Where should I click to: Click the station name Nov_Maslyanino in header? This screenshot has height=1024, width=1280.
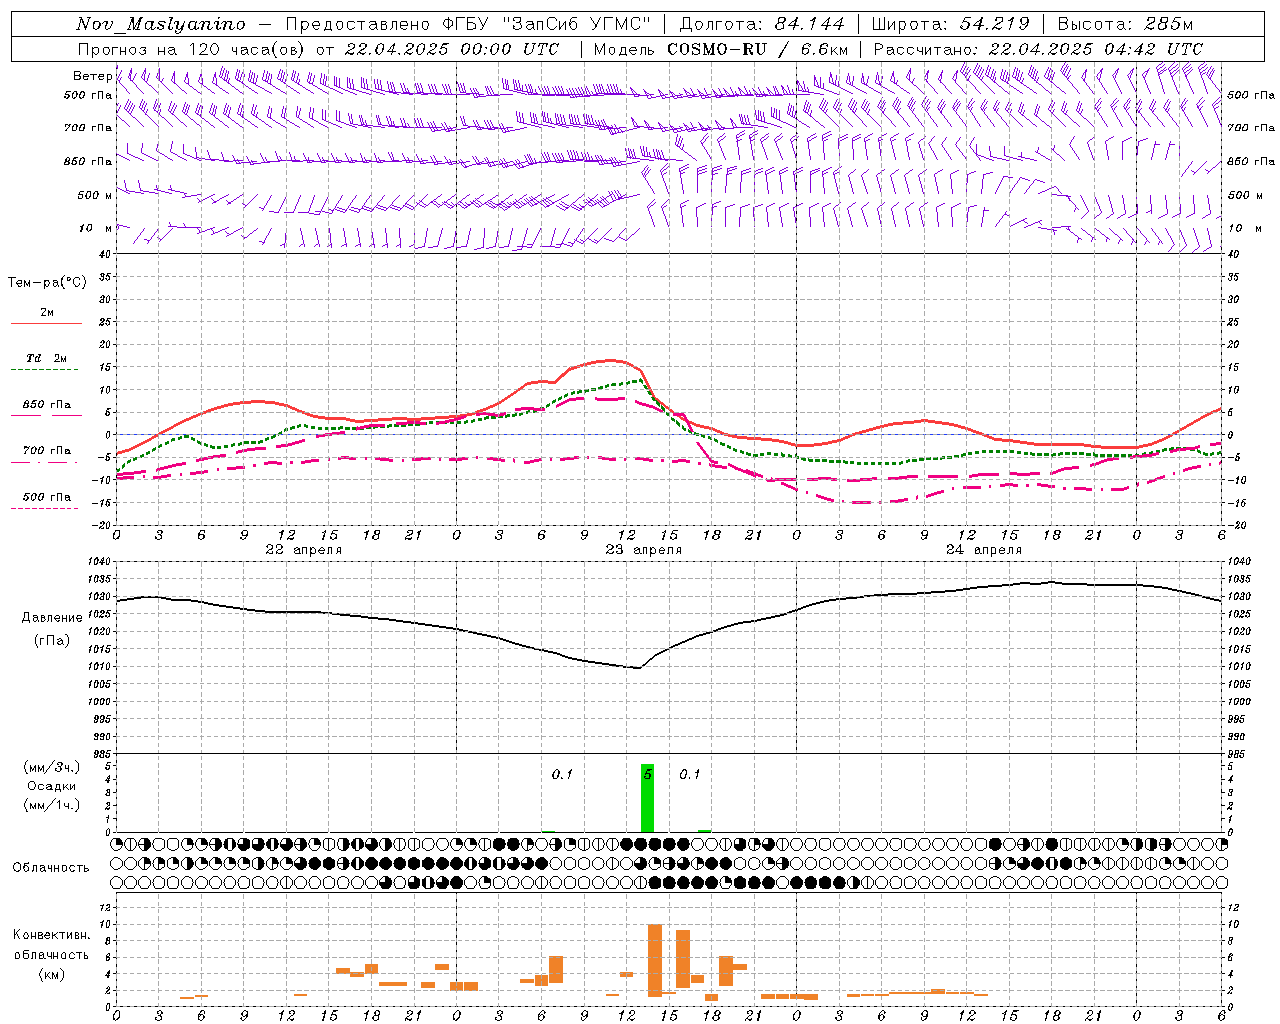161,24
